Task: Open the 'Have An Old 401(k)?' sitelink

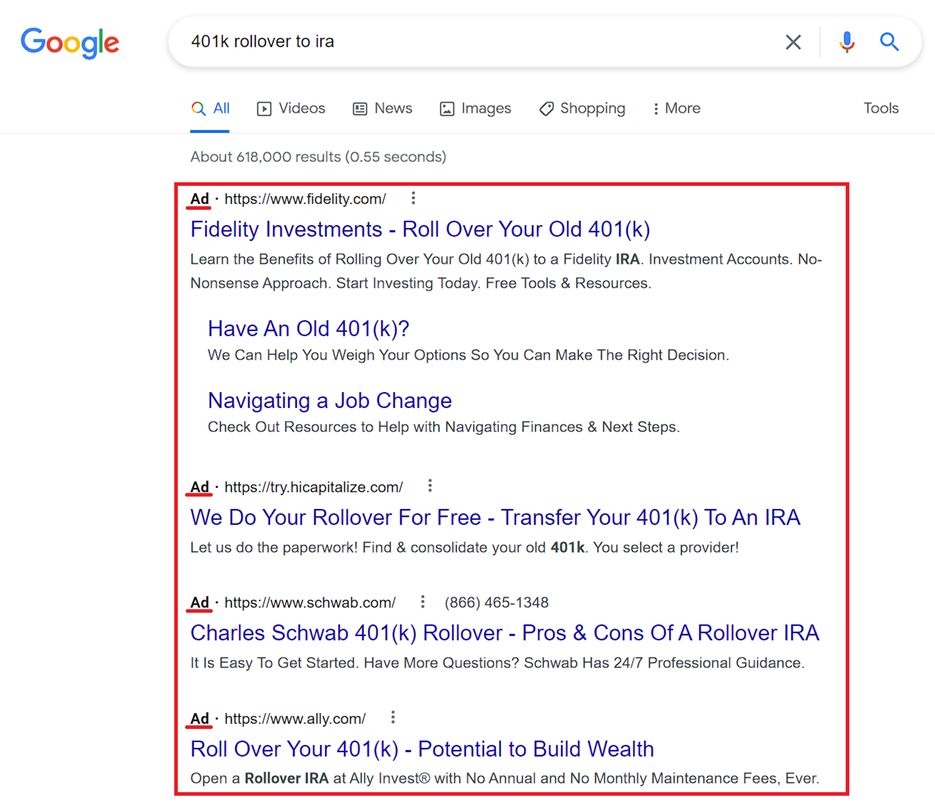Action: coord(308,329)
